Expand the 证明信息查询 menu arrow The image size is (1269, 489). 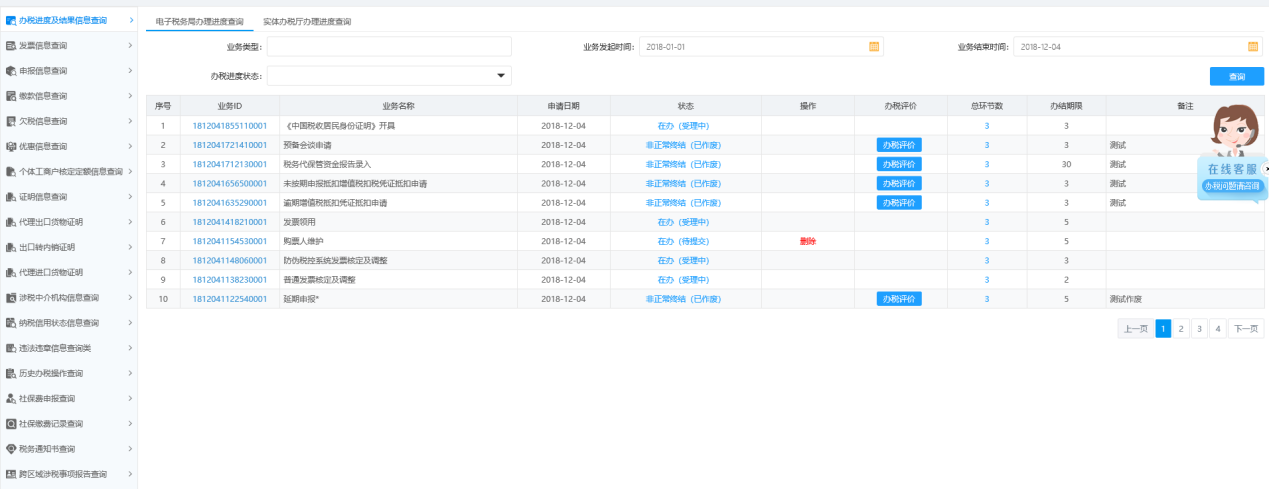[x=130, y=197]
